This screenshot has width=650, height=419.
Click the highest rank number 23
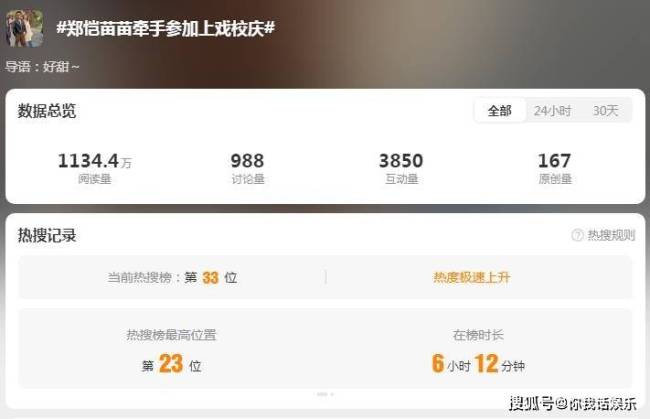171,364
